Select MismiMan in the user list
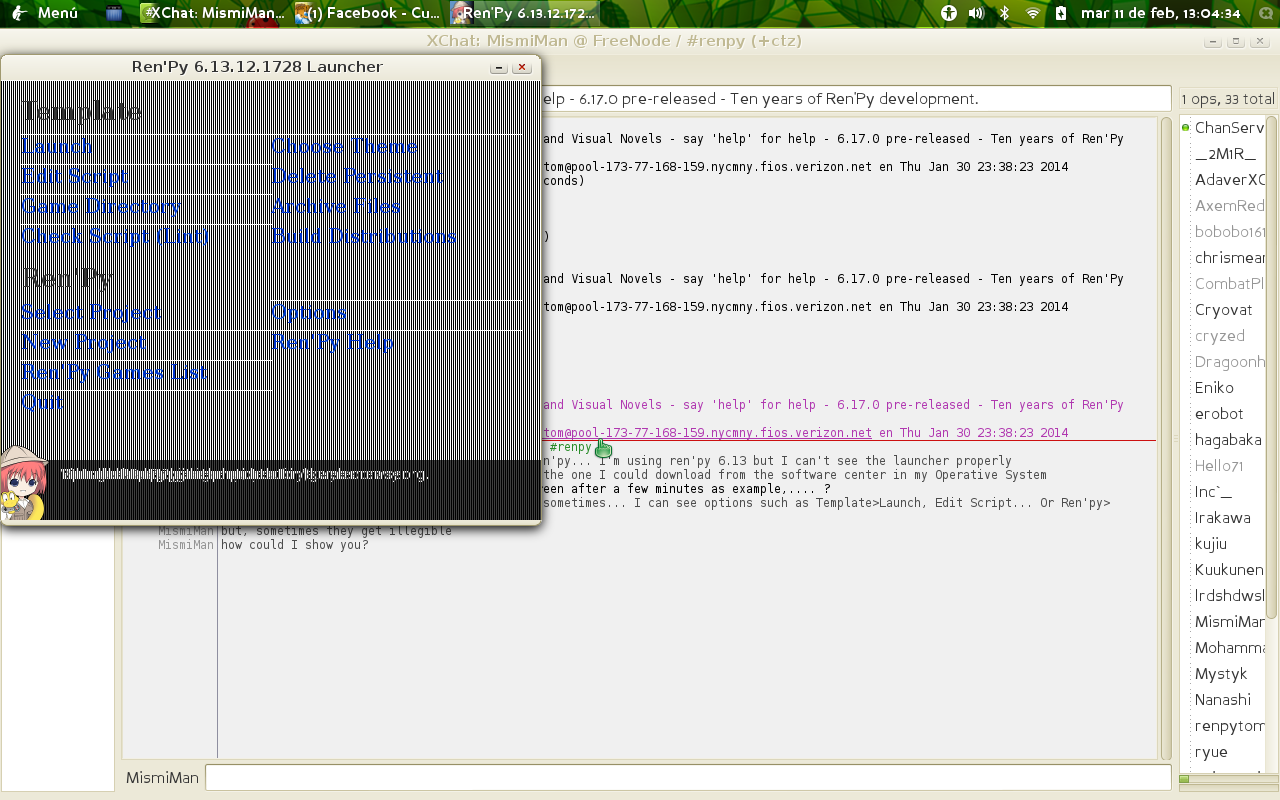The image size is (1280, 800). click(x=1229, y=621)
